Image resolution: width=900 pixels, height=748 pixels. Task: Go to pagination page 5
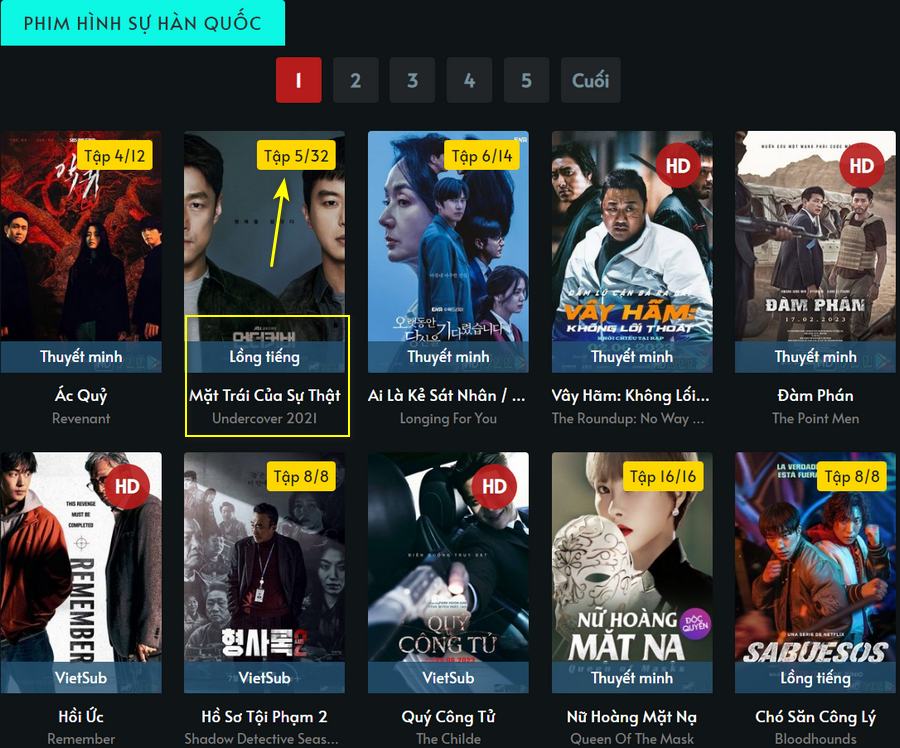pos(526,80)
